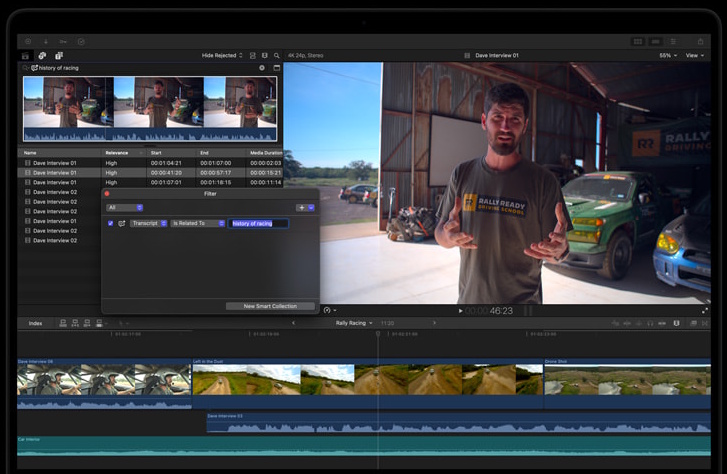Open the Hide Rejected dropdown
The width and height of the screenshot is (727, 474).
223,56
